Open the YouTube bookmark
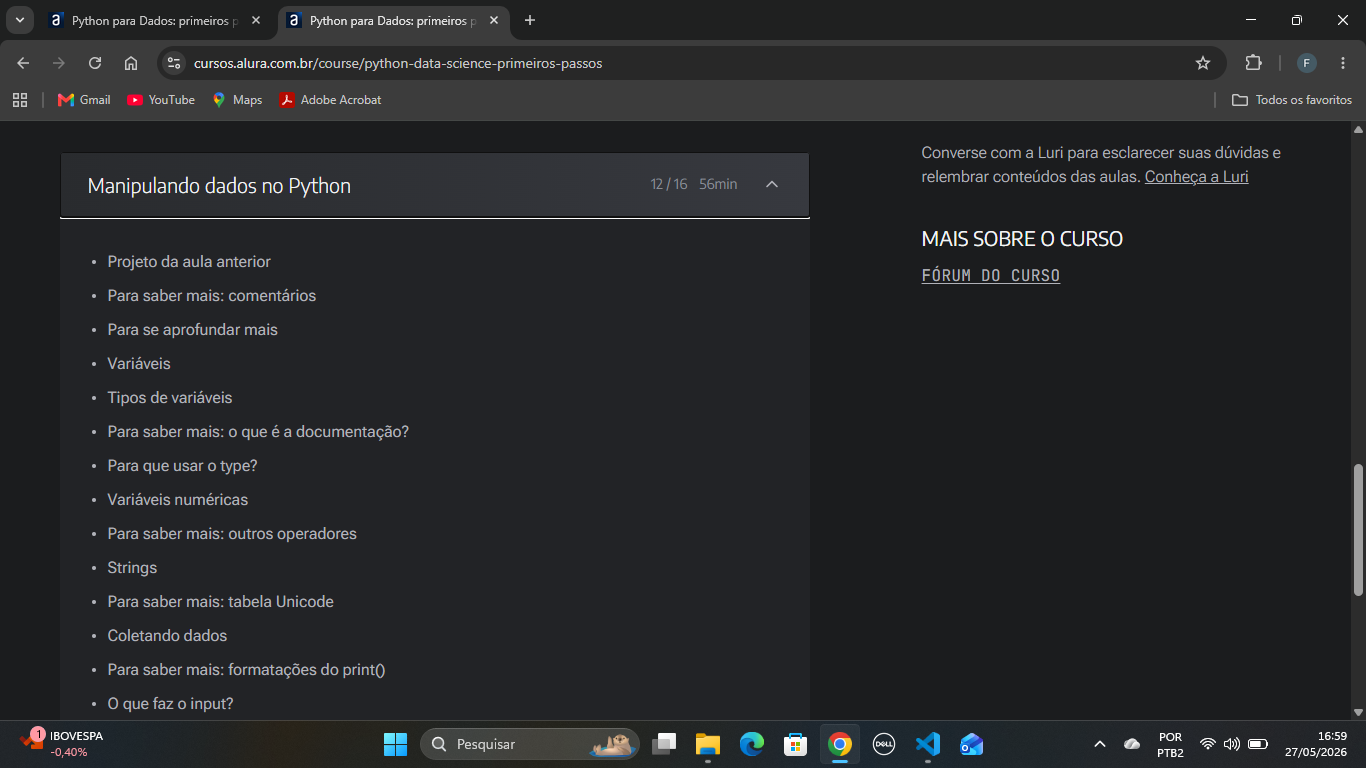Screen dimensions: 1366x768 [161, 100]
